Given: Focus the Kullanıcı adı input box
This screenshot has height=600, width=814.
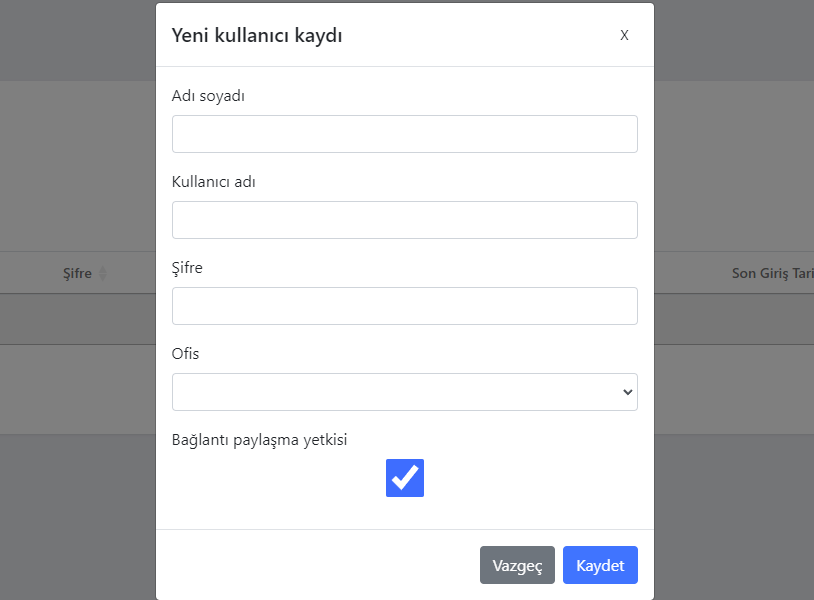Looking at the screenshot, I should point(404,220).
